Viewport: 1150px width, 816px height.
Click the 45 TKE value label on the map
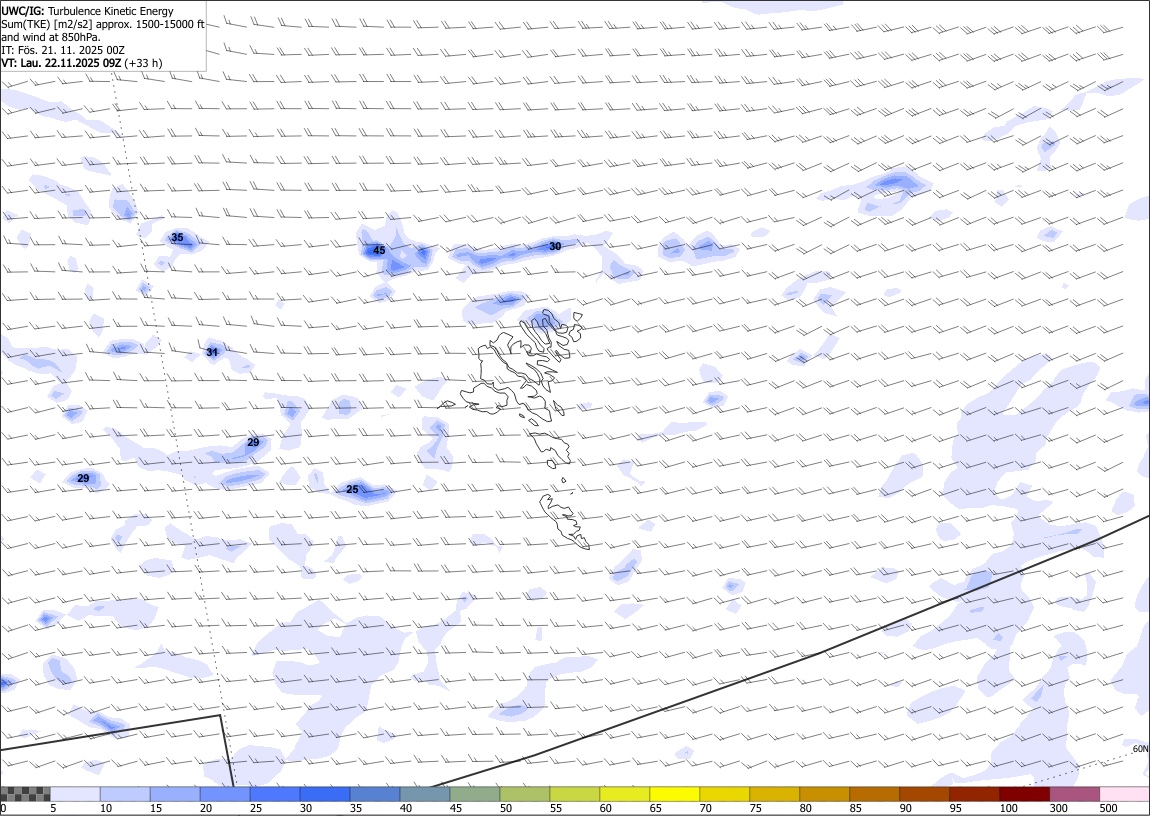click(379, 250)
